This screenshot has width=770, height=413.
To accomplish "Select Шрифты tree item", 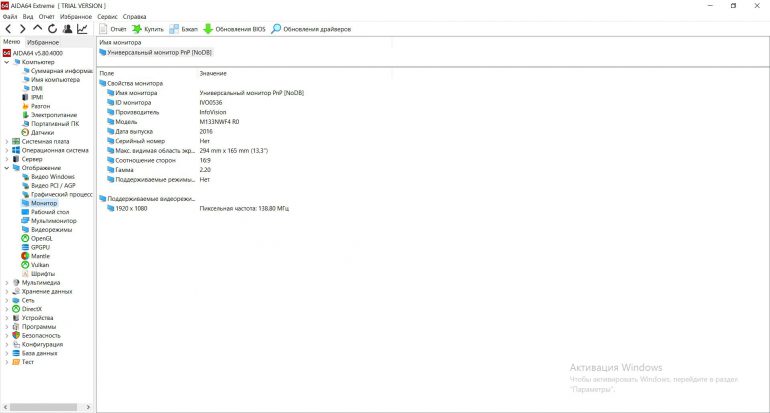I will click(x=39, y=274).
